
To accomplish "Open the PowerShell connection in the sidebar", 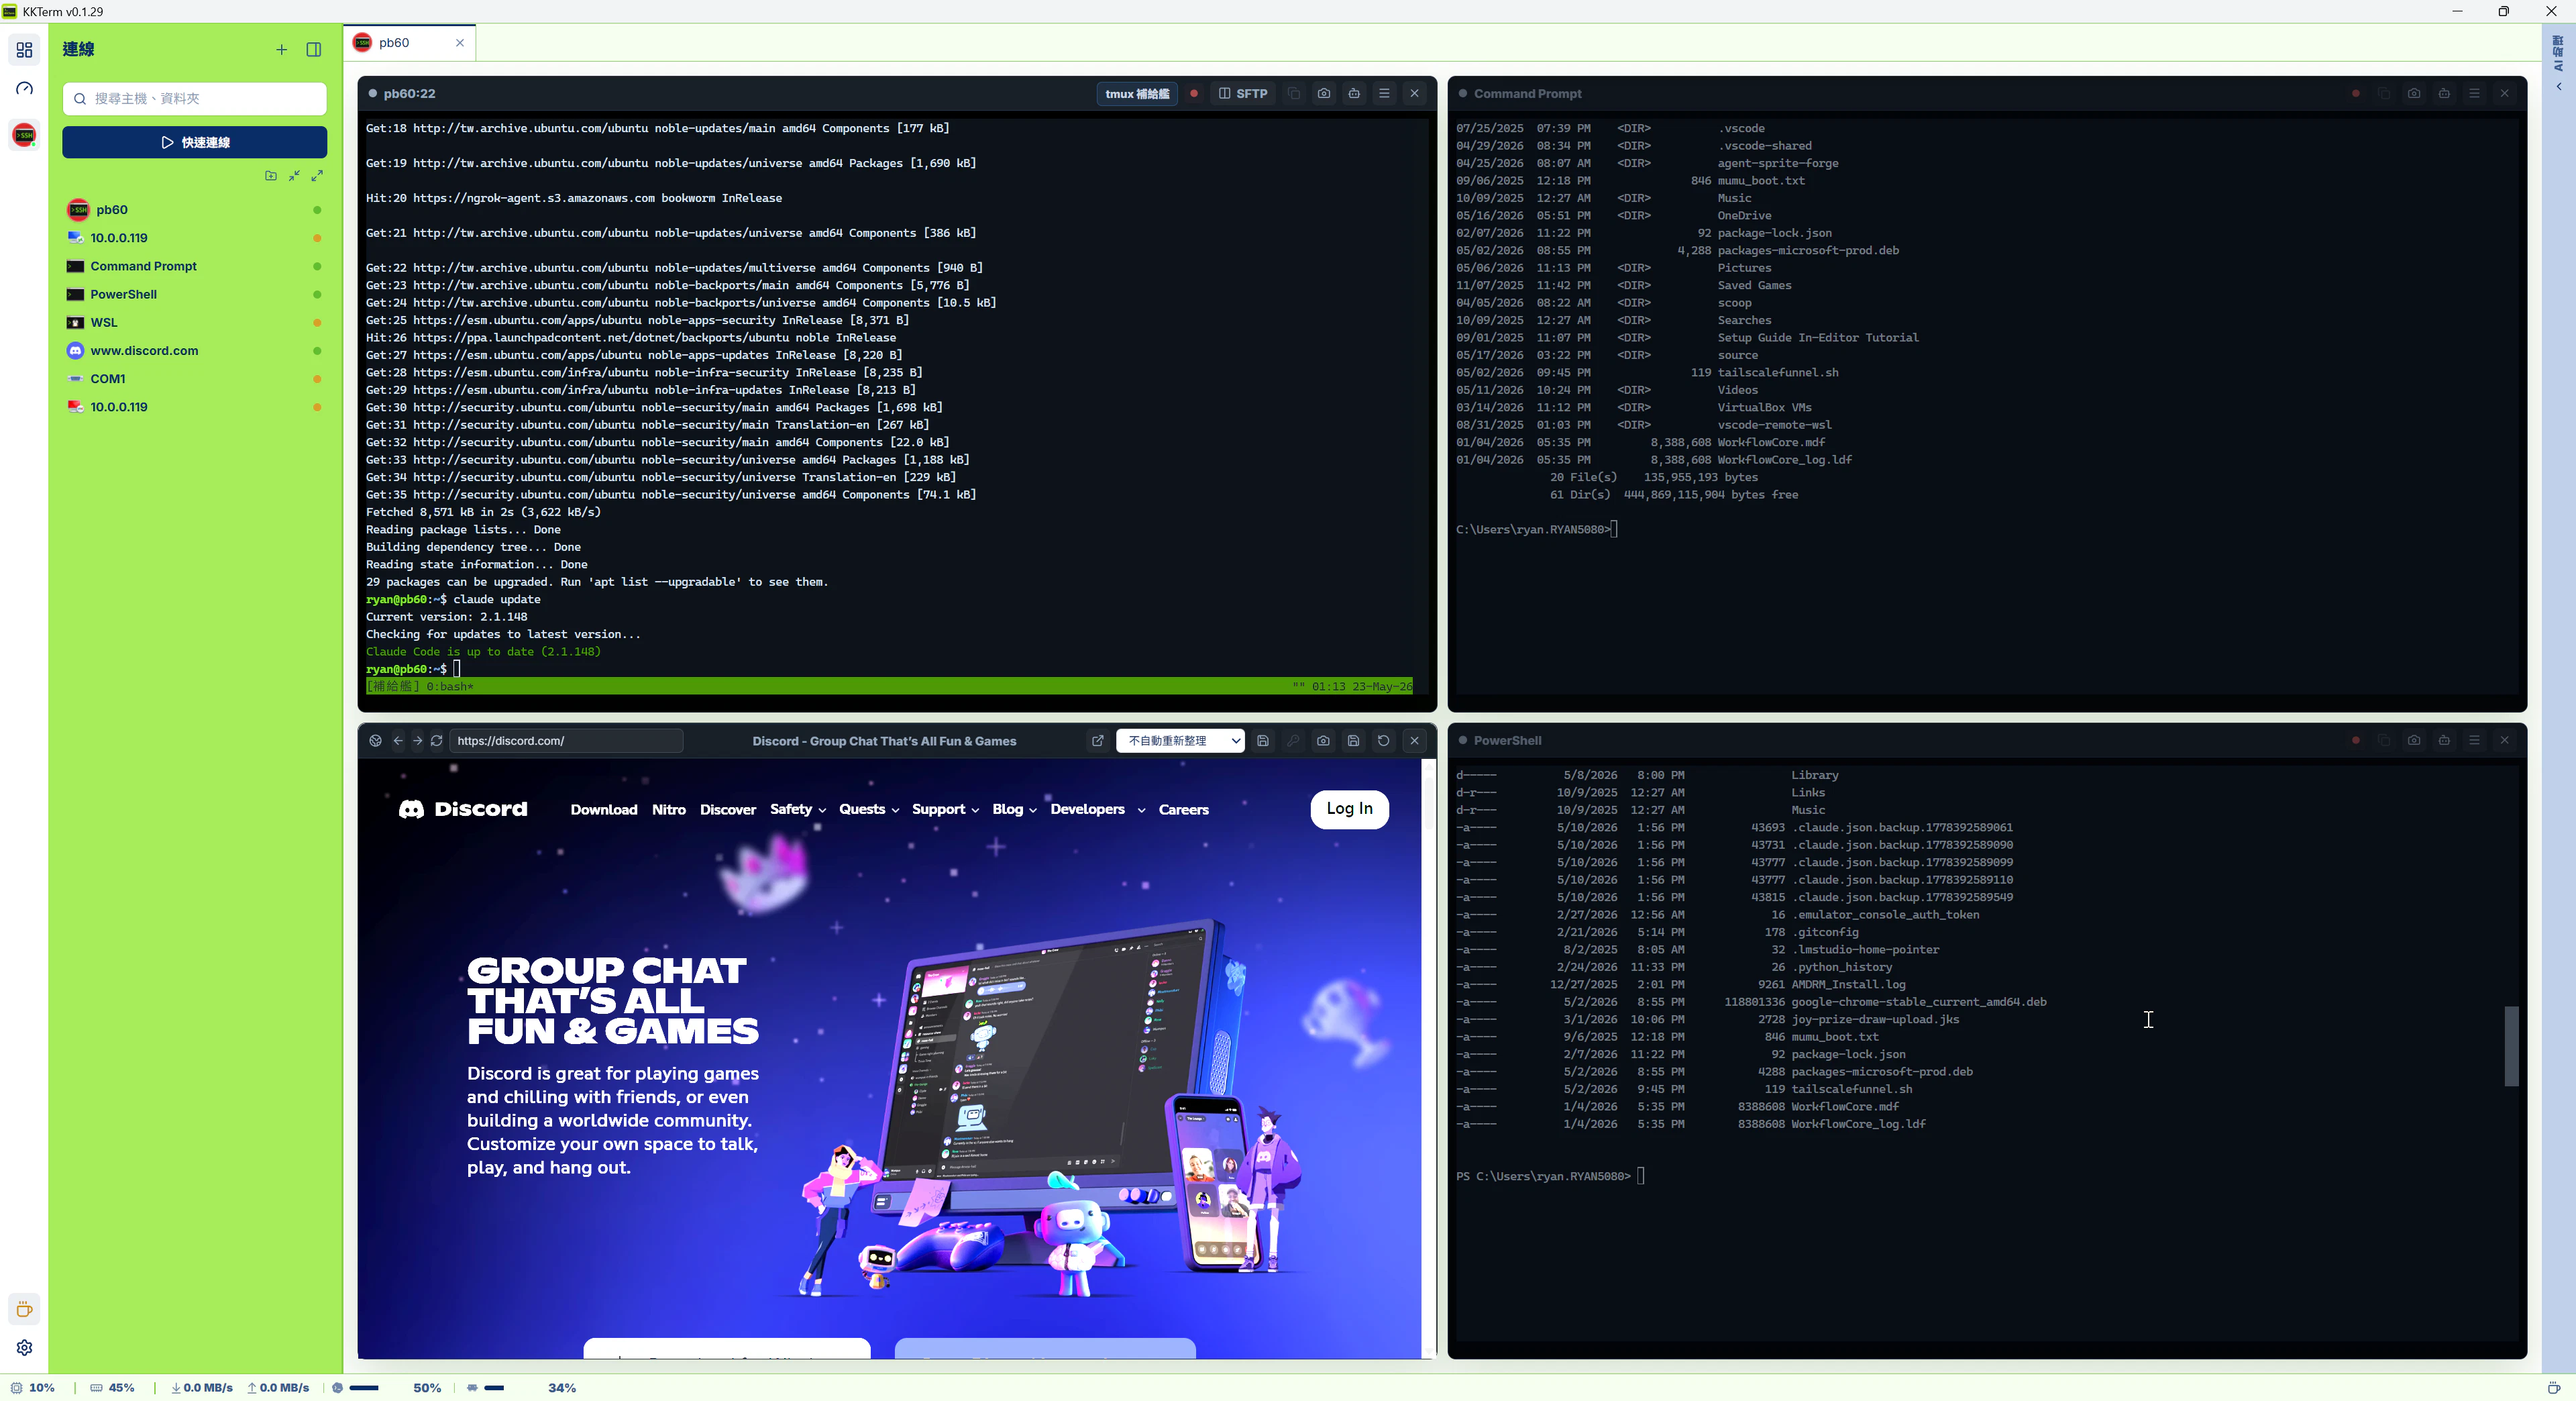I will 194,294.
